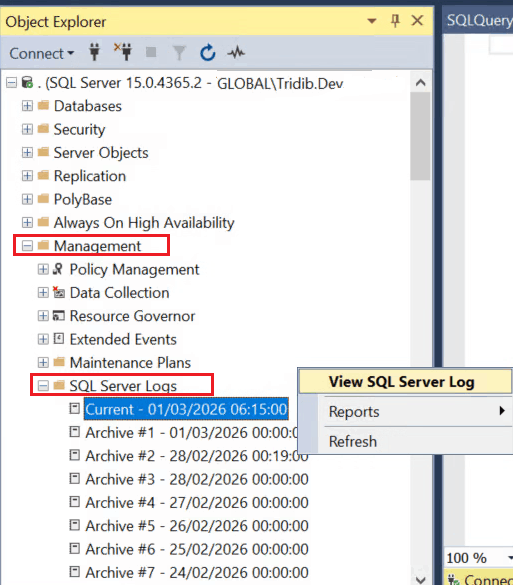Expand the Server Objects folder
Image resolution: width=513 pixels, height=585 pixels.
coord(27,153)
